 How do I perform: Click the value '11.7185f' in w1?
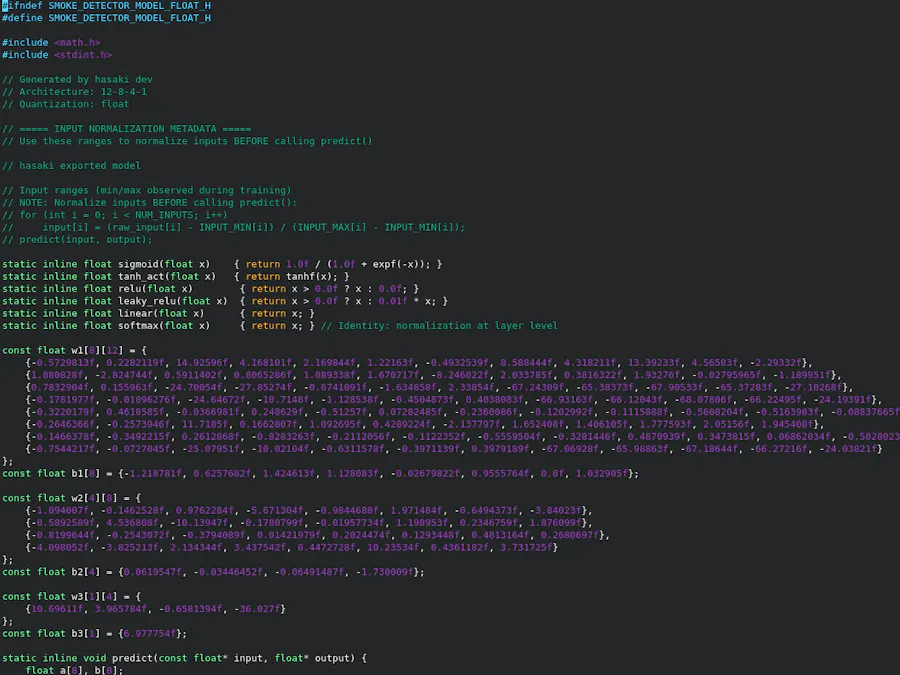click(204, 424)
